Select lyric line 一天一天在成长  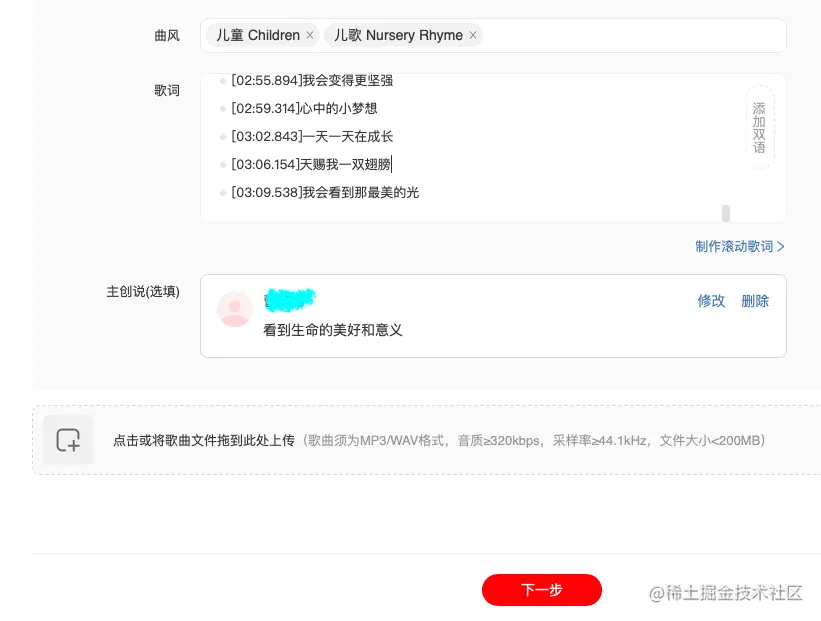point(312,137)
